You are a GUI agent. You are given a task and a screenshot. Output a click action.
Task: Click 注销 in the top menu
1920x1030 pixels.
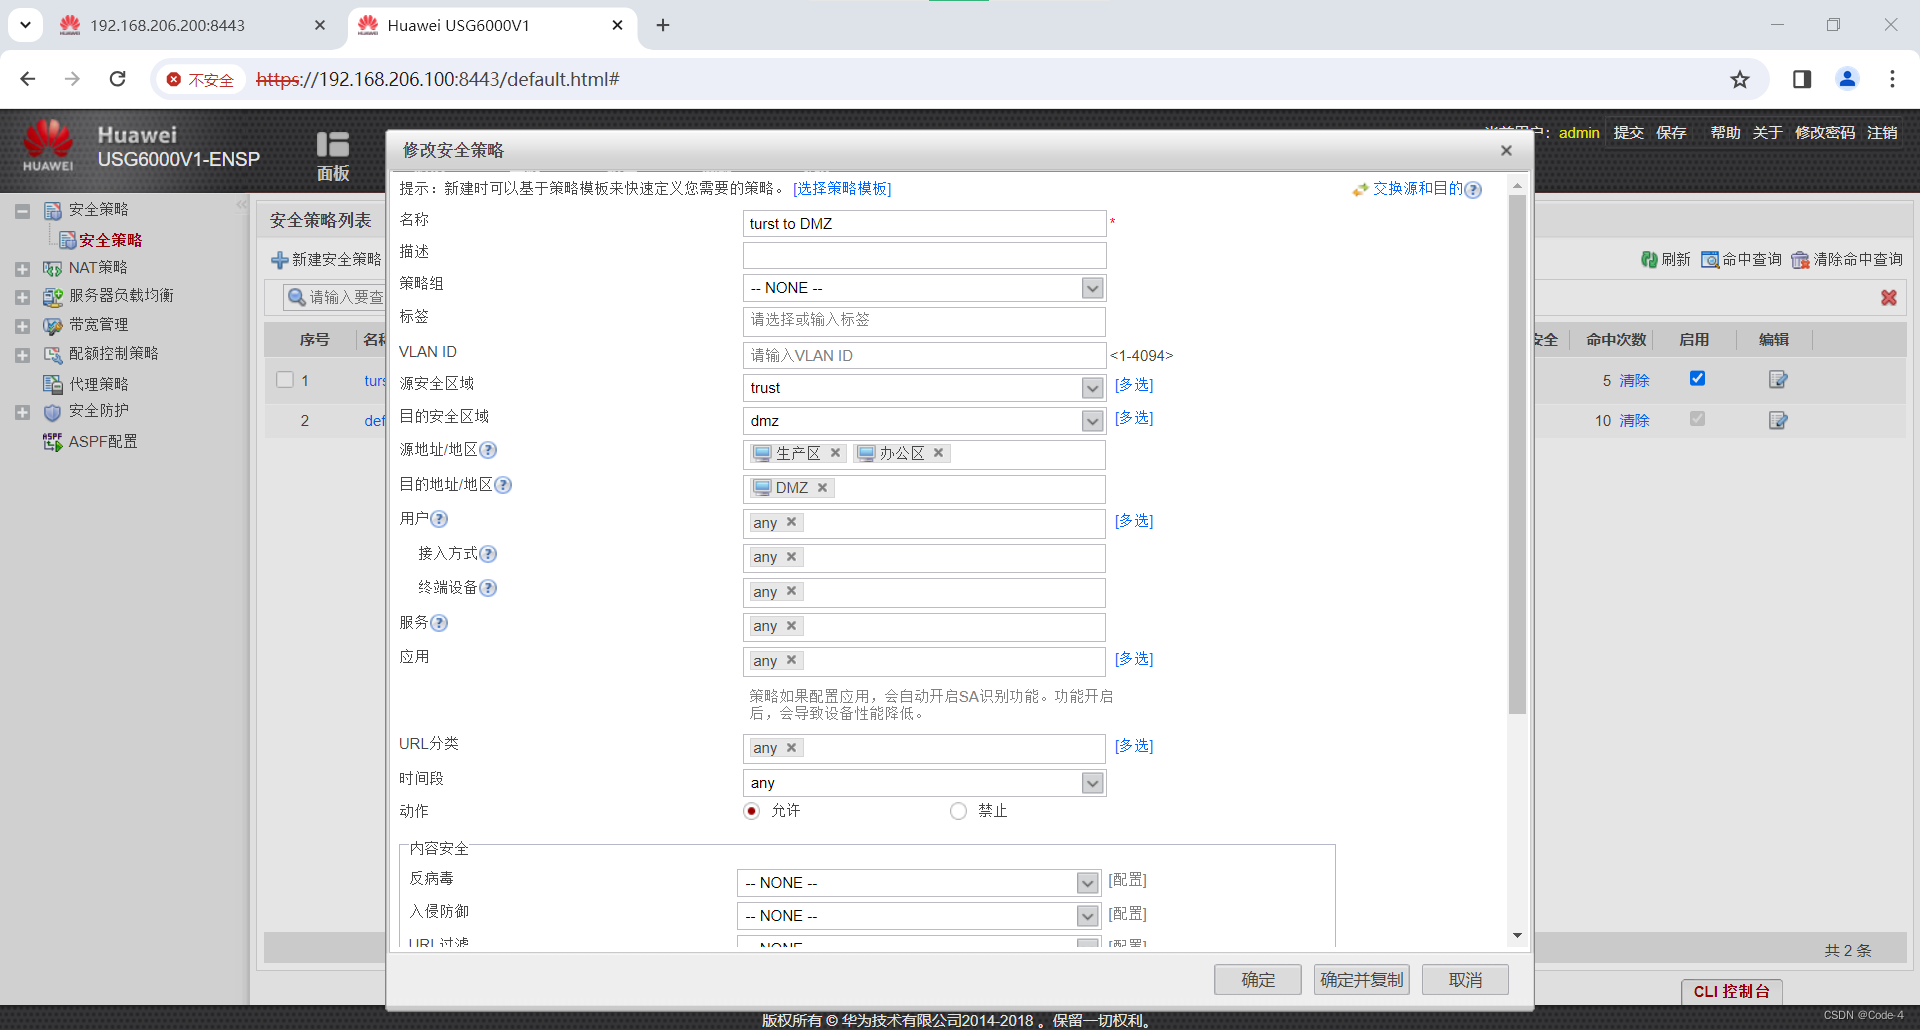coord(1882,133)
